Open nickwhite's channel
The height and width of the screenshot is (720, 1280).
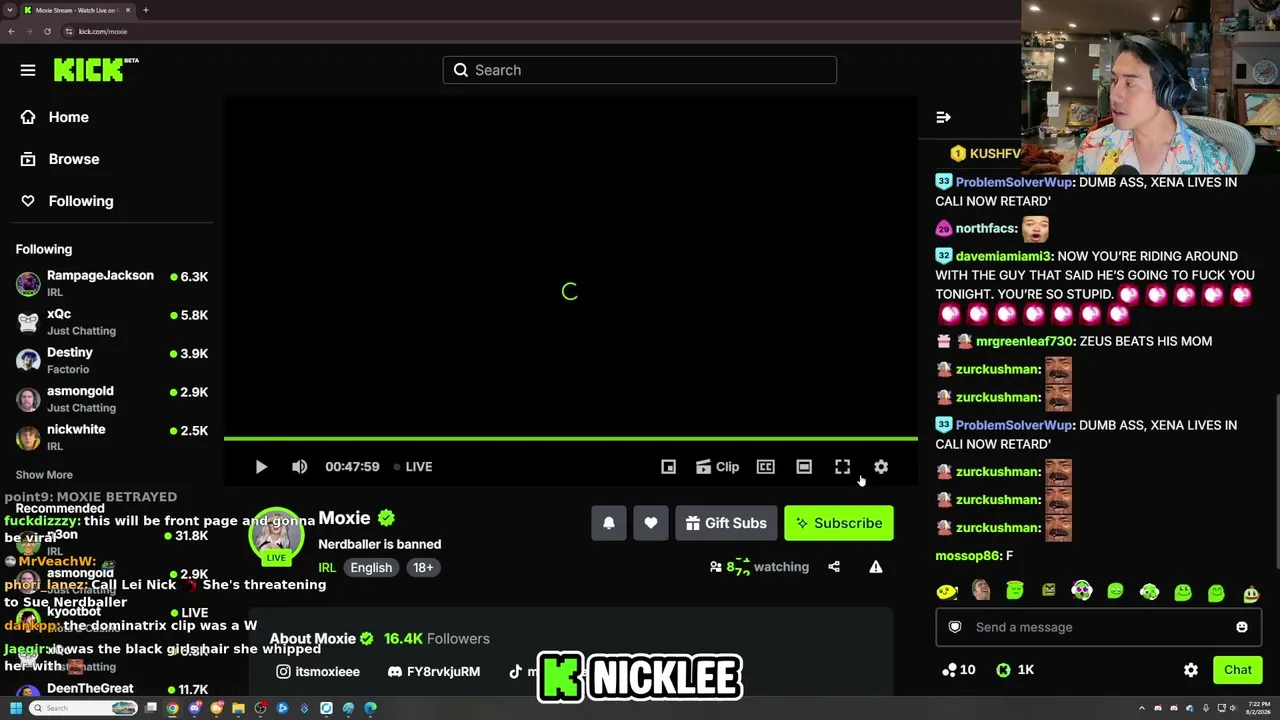click(x=112, y=437)
